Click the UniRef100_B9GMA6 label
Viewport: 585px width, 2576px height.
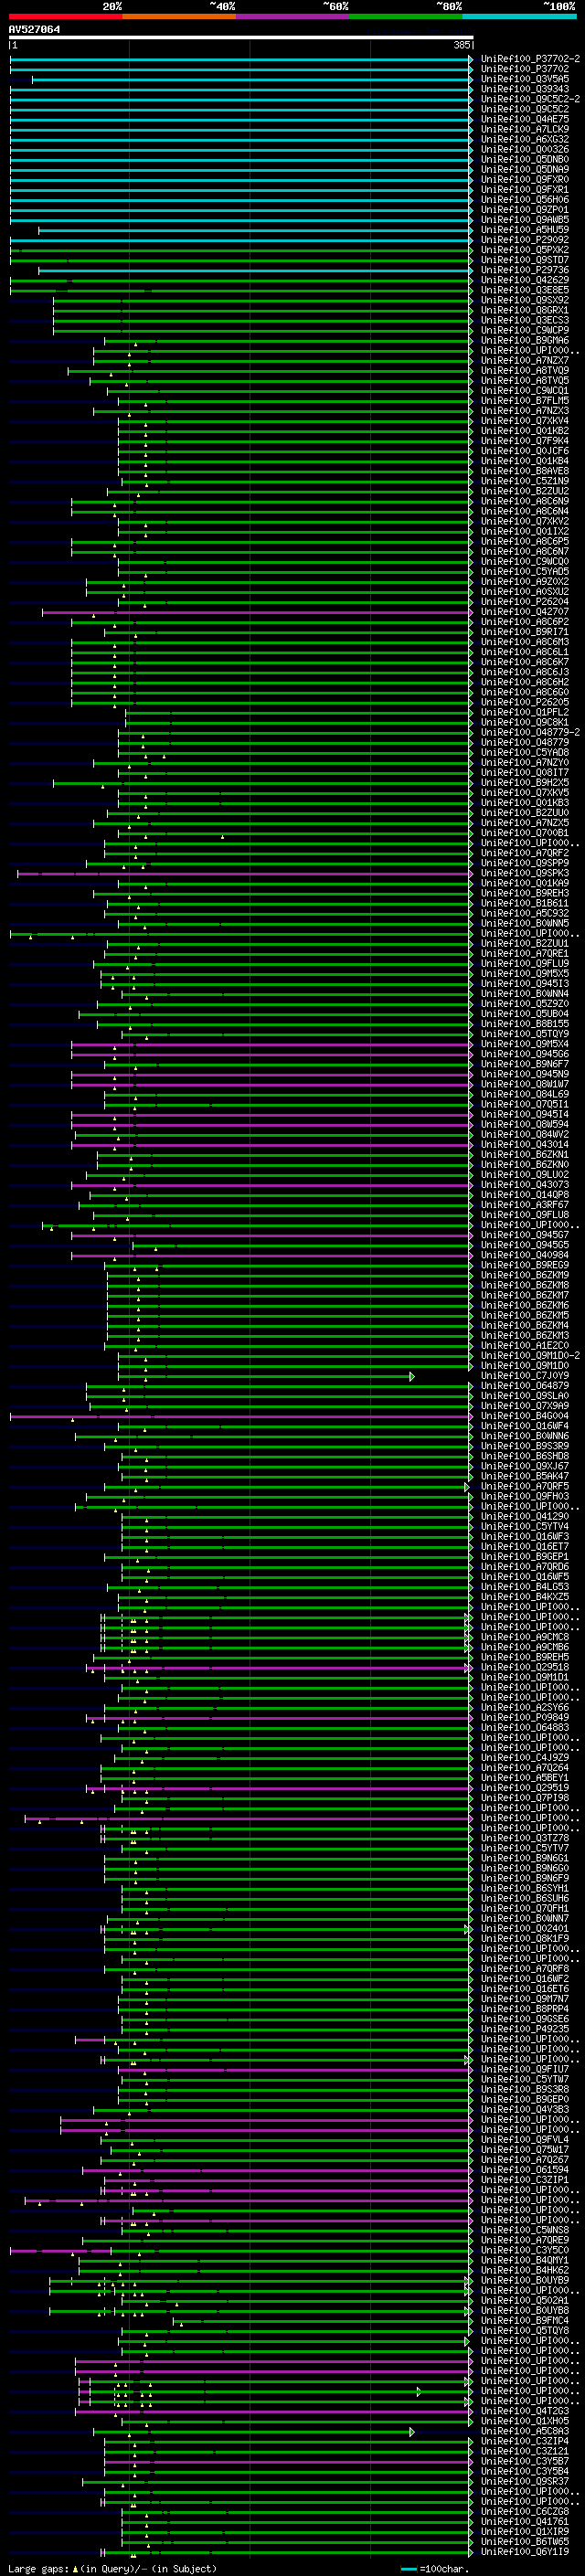pyautogui.click(x=525, y=340)
